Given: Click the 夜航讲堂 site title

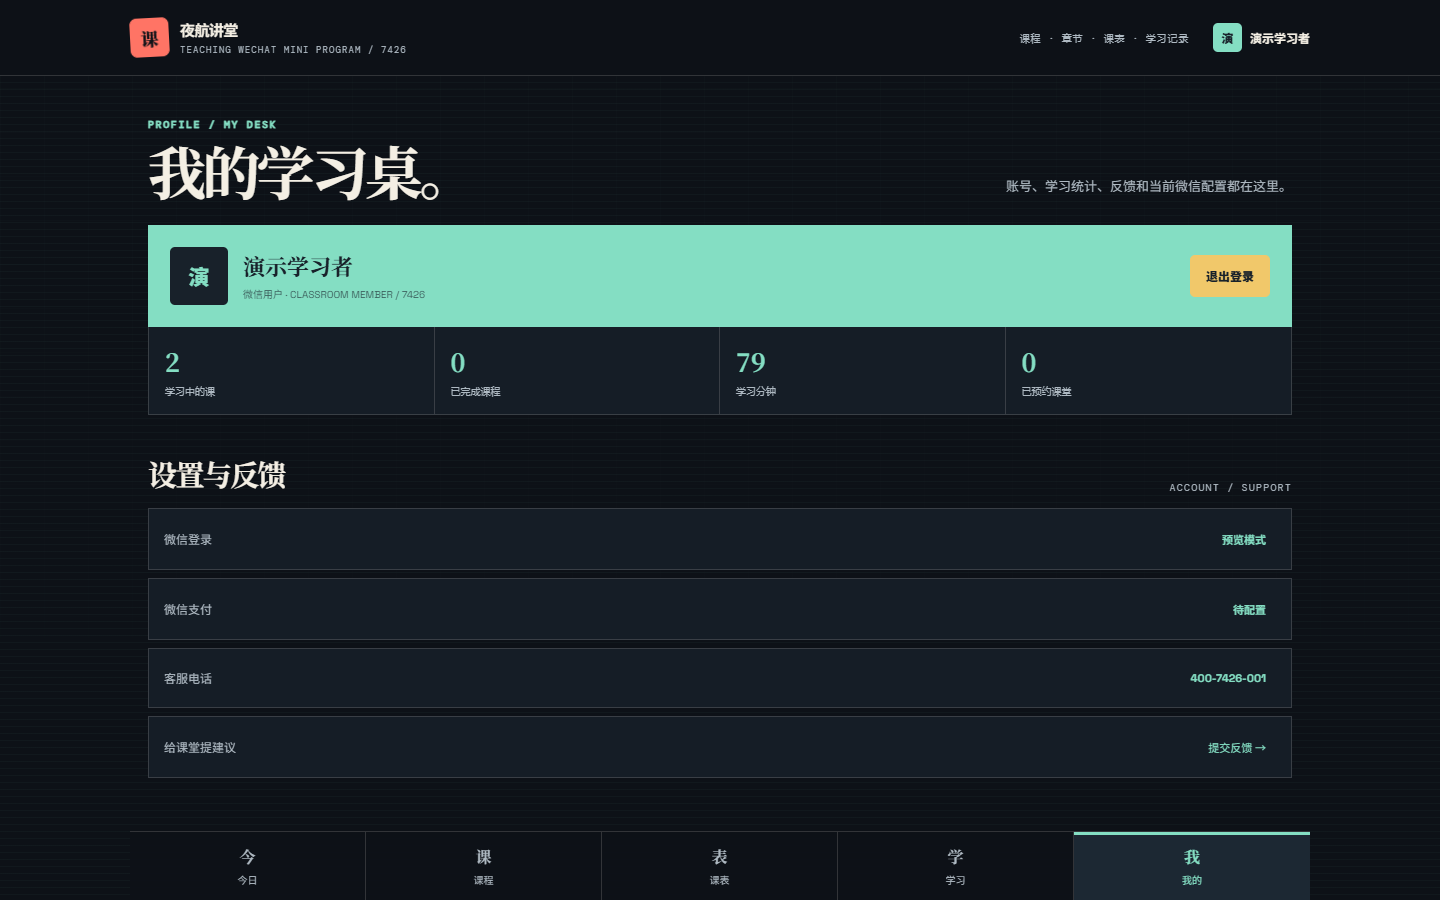Looking at the screenshot, I should [209, 31].
